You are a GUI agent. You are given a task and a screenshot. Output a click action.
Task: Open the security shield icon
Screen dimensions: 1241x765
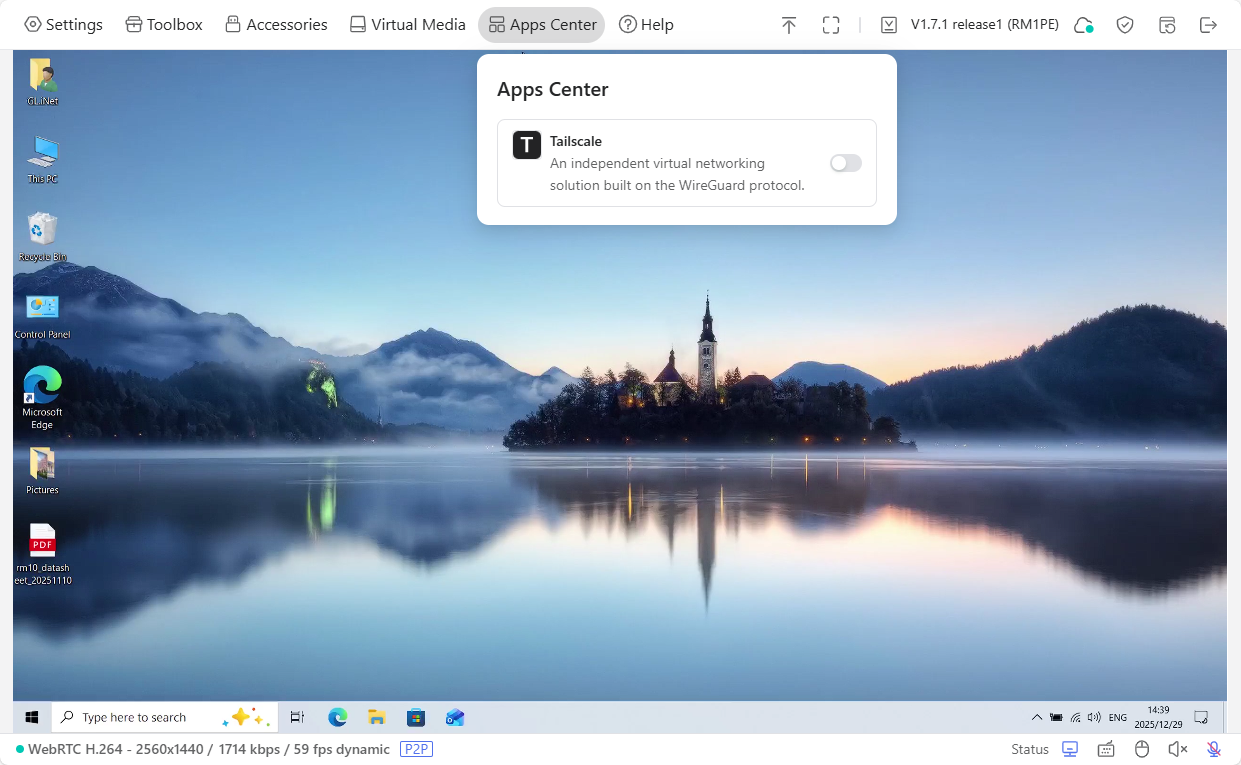pos(1125,25)
